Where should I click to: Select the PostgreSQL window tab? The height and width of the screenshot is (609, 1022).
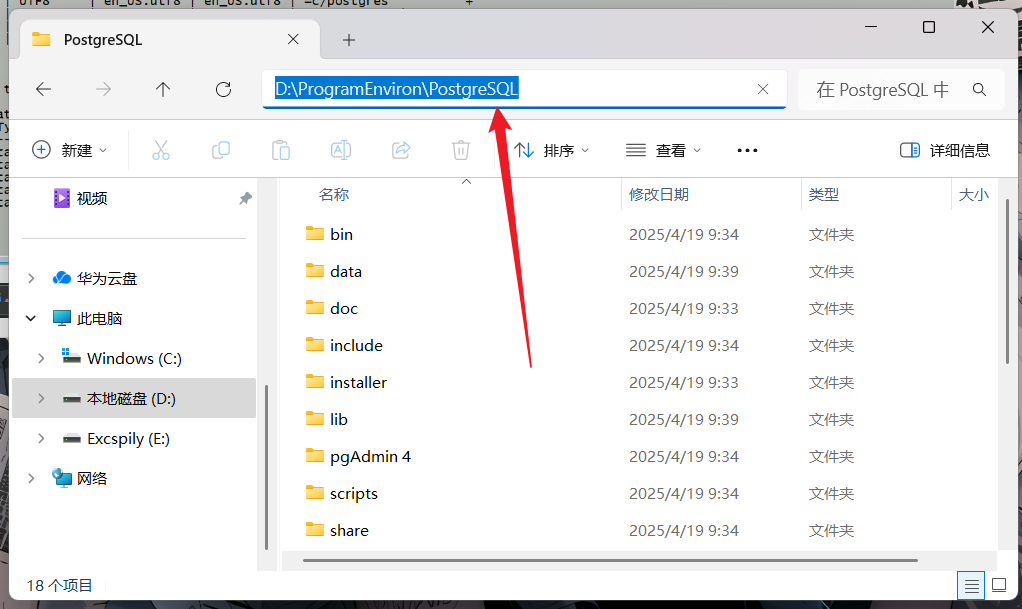coord(169,40)
